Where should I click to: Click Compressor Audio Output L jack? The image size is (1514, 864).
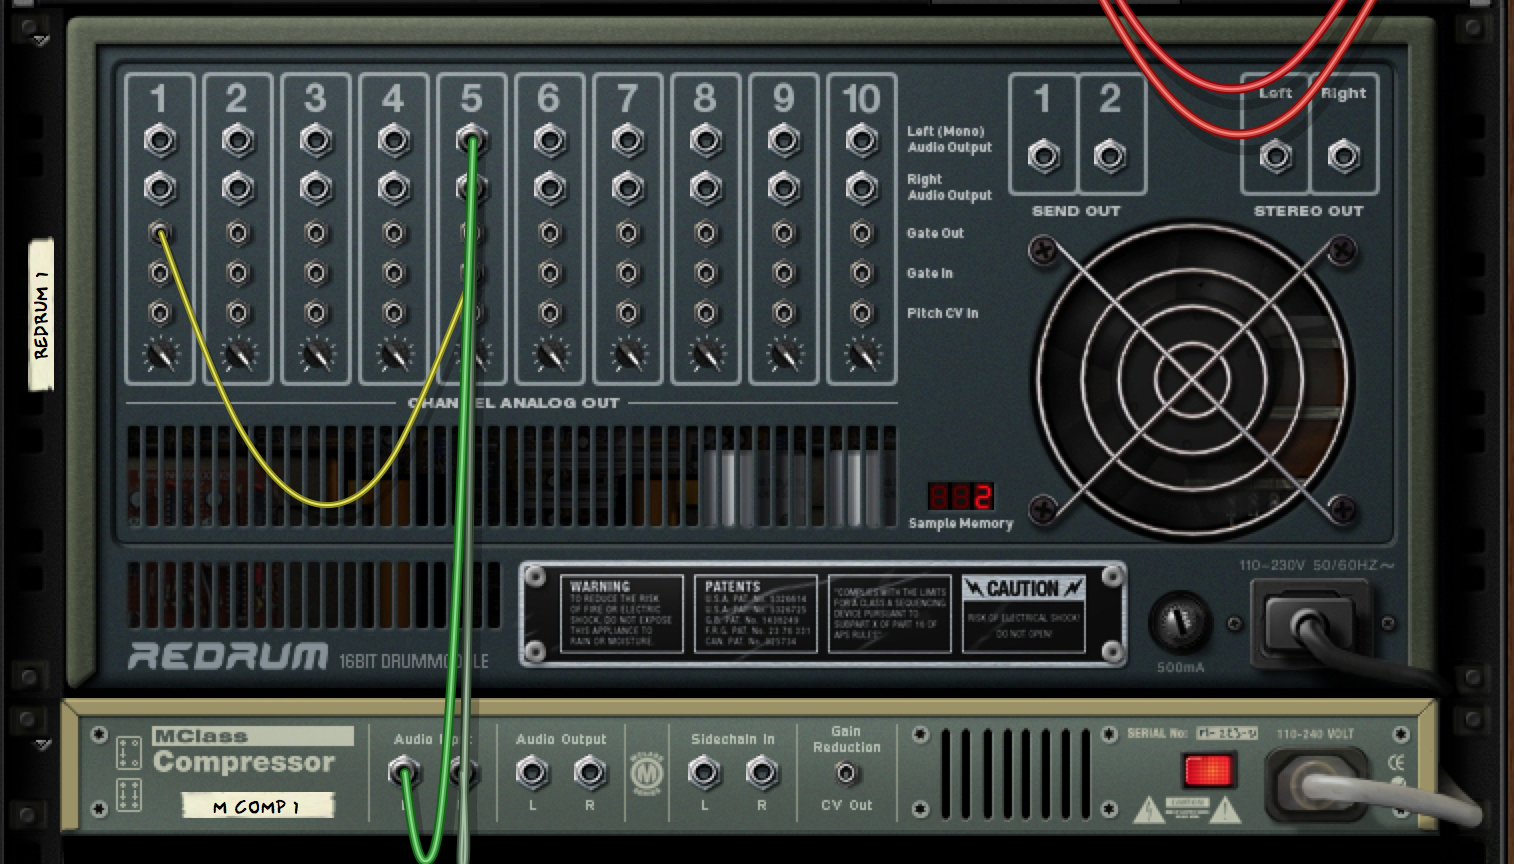point(532,772)
